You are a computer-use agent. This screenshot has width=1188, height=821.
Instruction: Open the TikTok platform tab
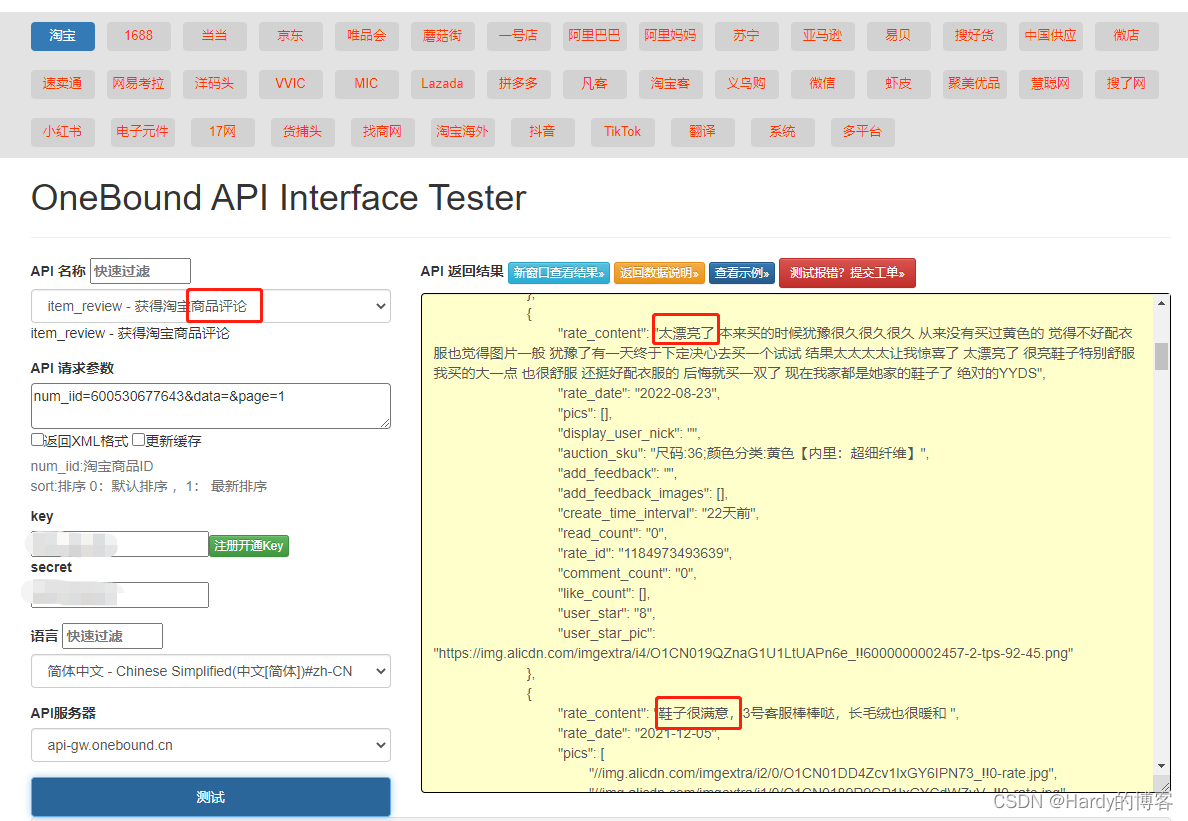pos(623,132)
